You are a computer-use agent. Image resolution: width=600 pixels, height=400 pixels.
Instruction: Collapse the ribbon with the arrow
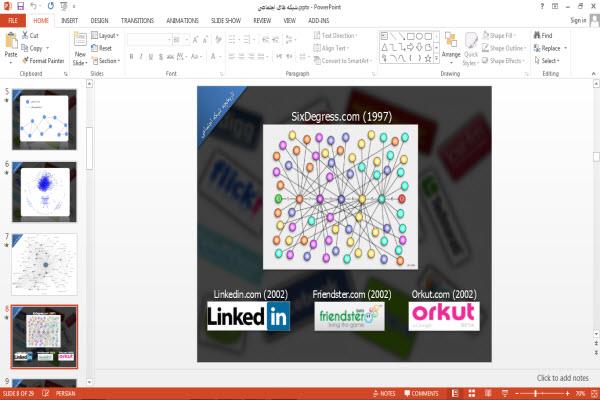click(x=593, y=73)
